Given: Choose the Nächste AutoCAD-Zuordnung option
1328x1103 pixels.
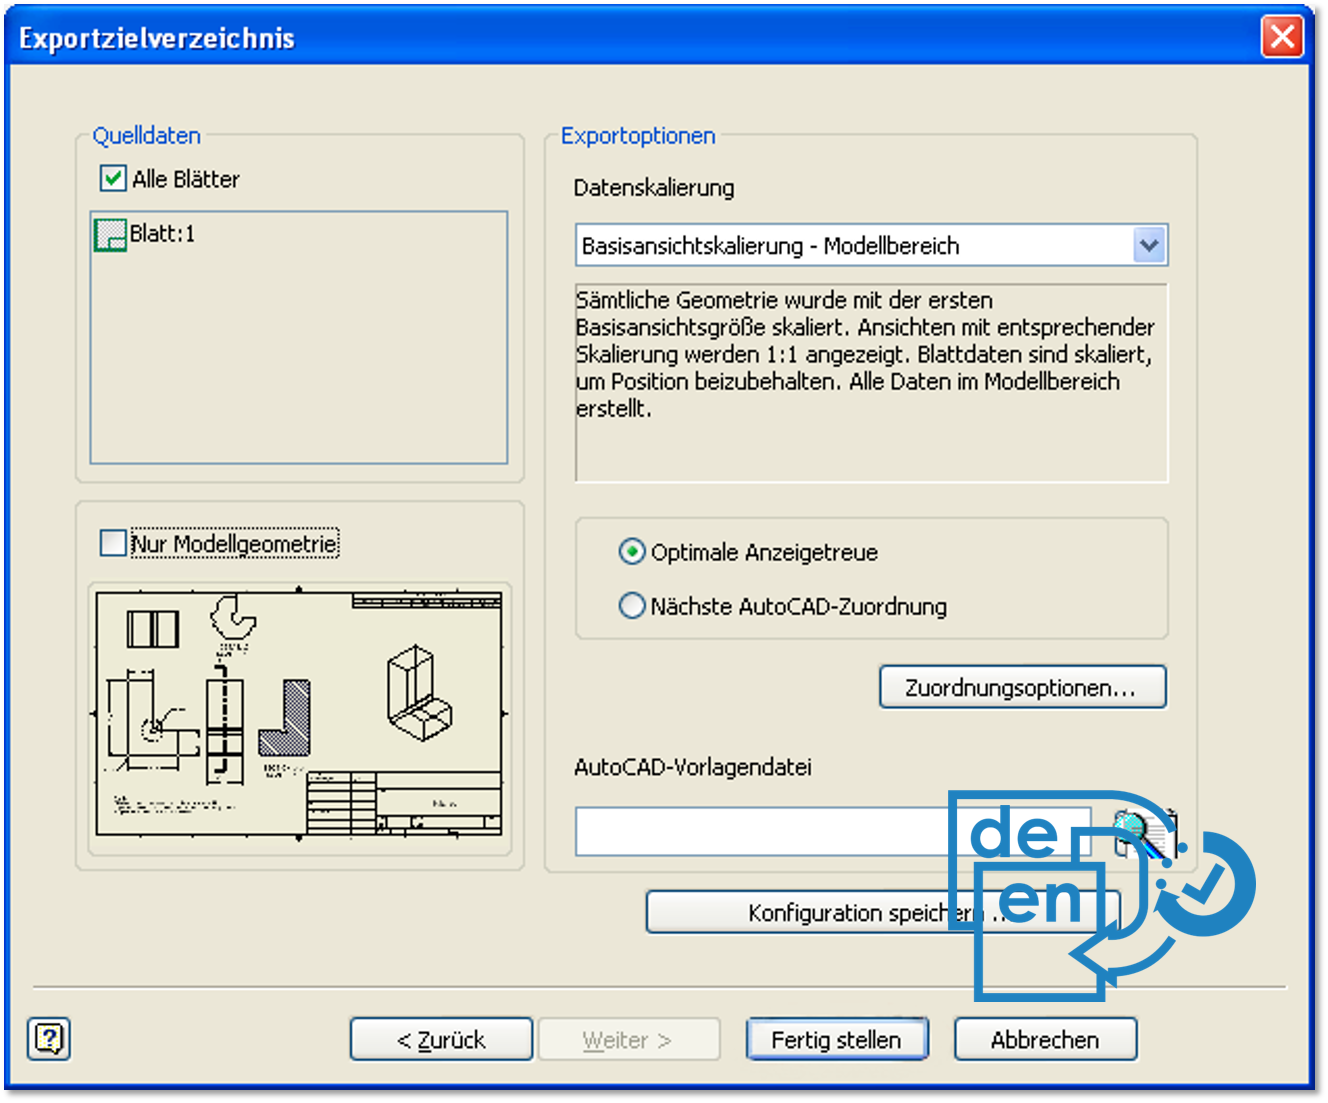Looking at the screenshot, I should 632,606.
